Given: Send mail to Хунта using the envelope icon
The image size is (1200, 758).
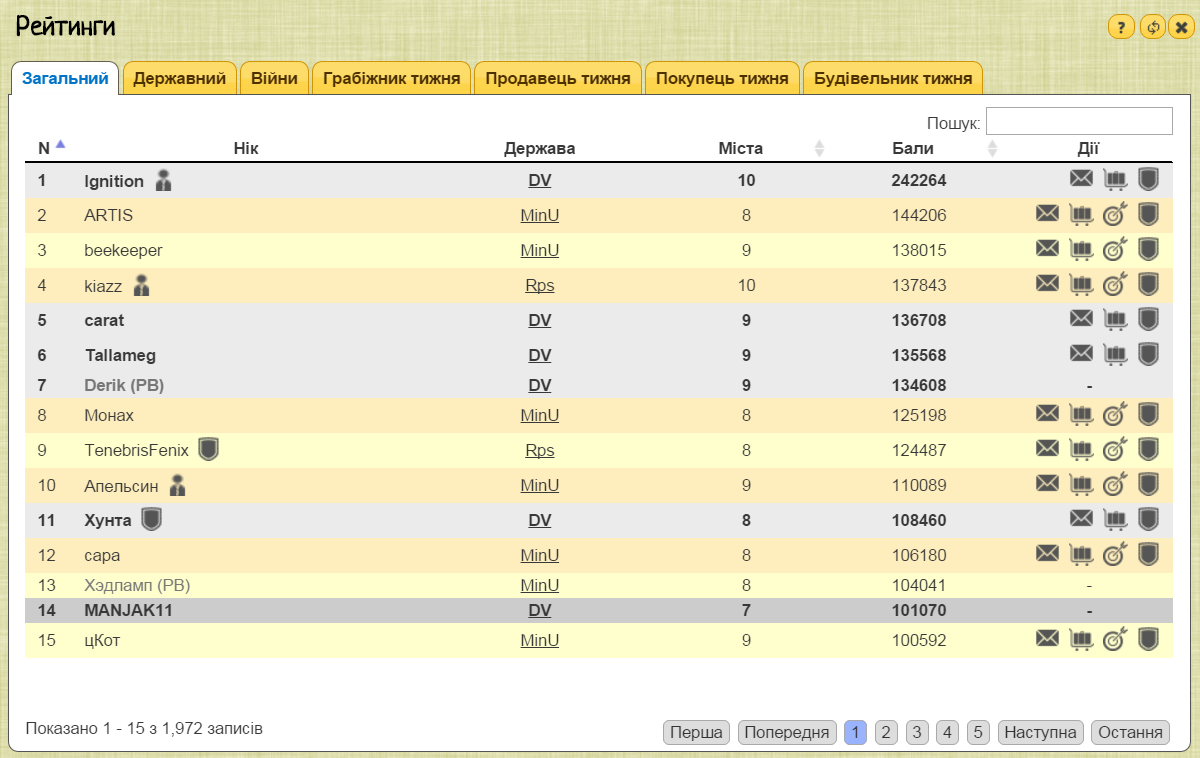Looking at the screenshot, I should click(x=1081, y=519).
